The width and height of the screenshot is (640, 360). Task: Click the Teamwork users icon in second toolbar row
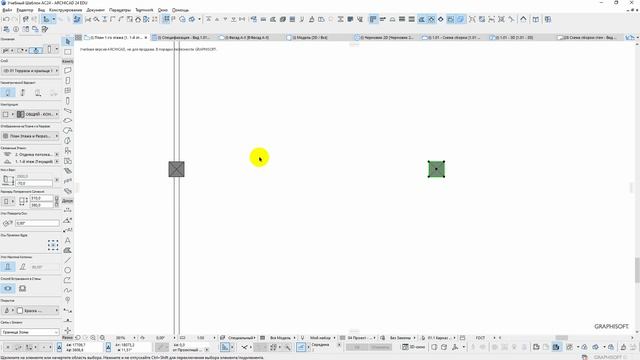coord(7,29)
